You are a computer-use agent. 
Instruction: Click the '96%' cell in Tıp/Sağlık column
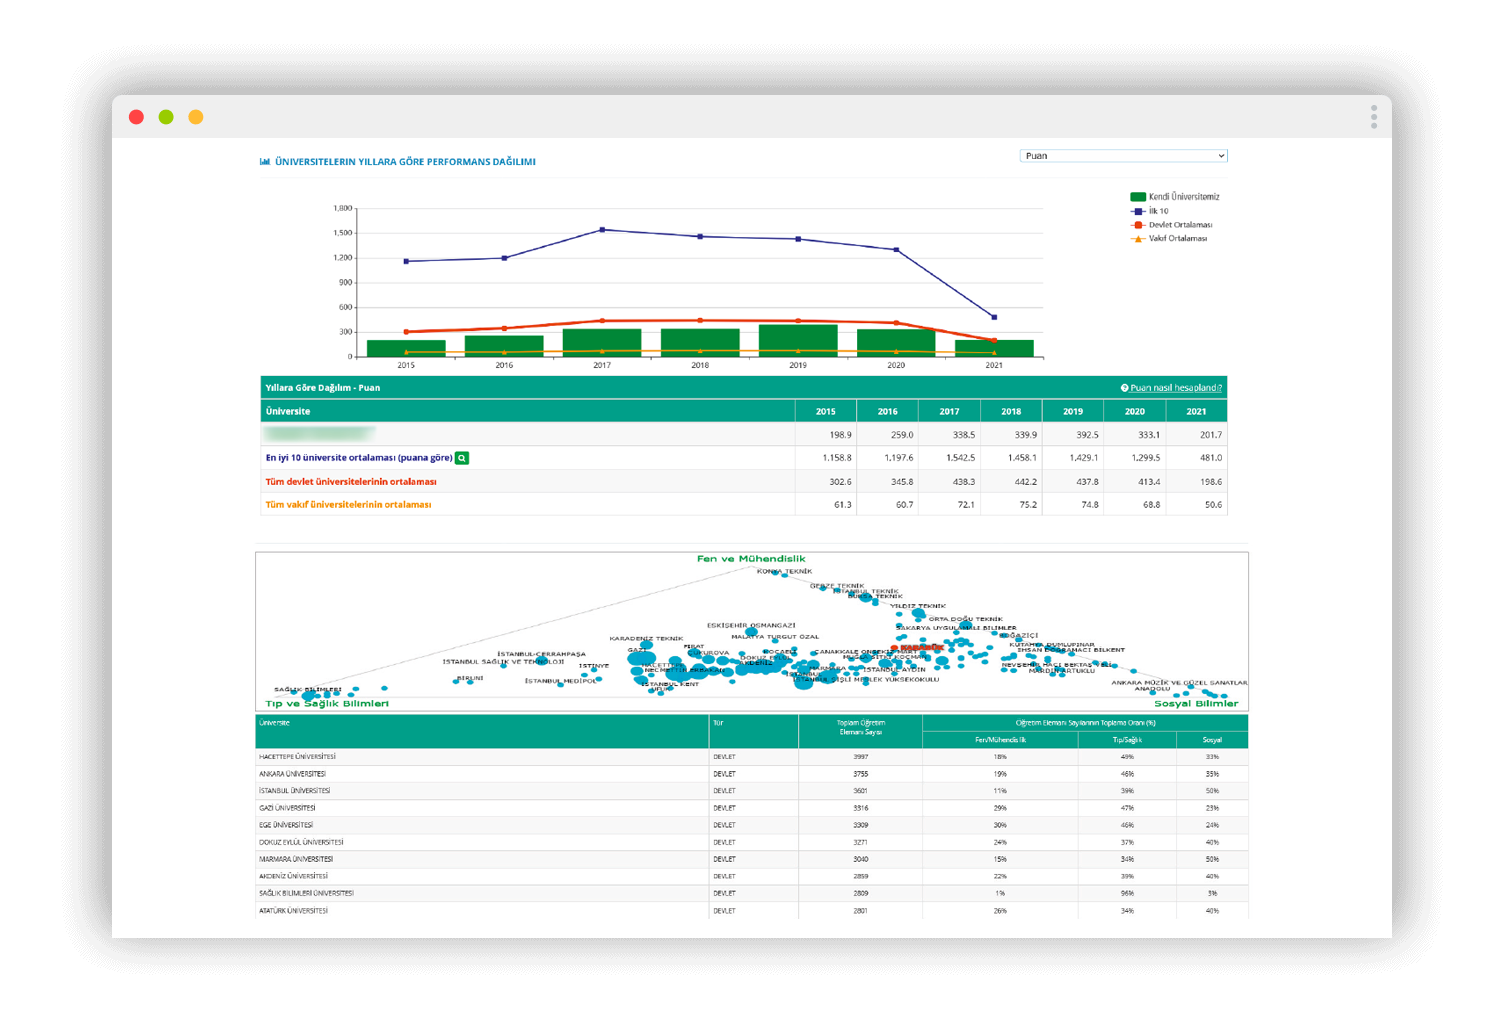[x=1127, y=893]
